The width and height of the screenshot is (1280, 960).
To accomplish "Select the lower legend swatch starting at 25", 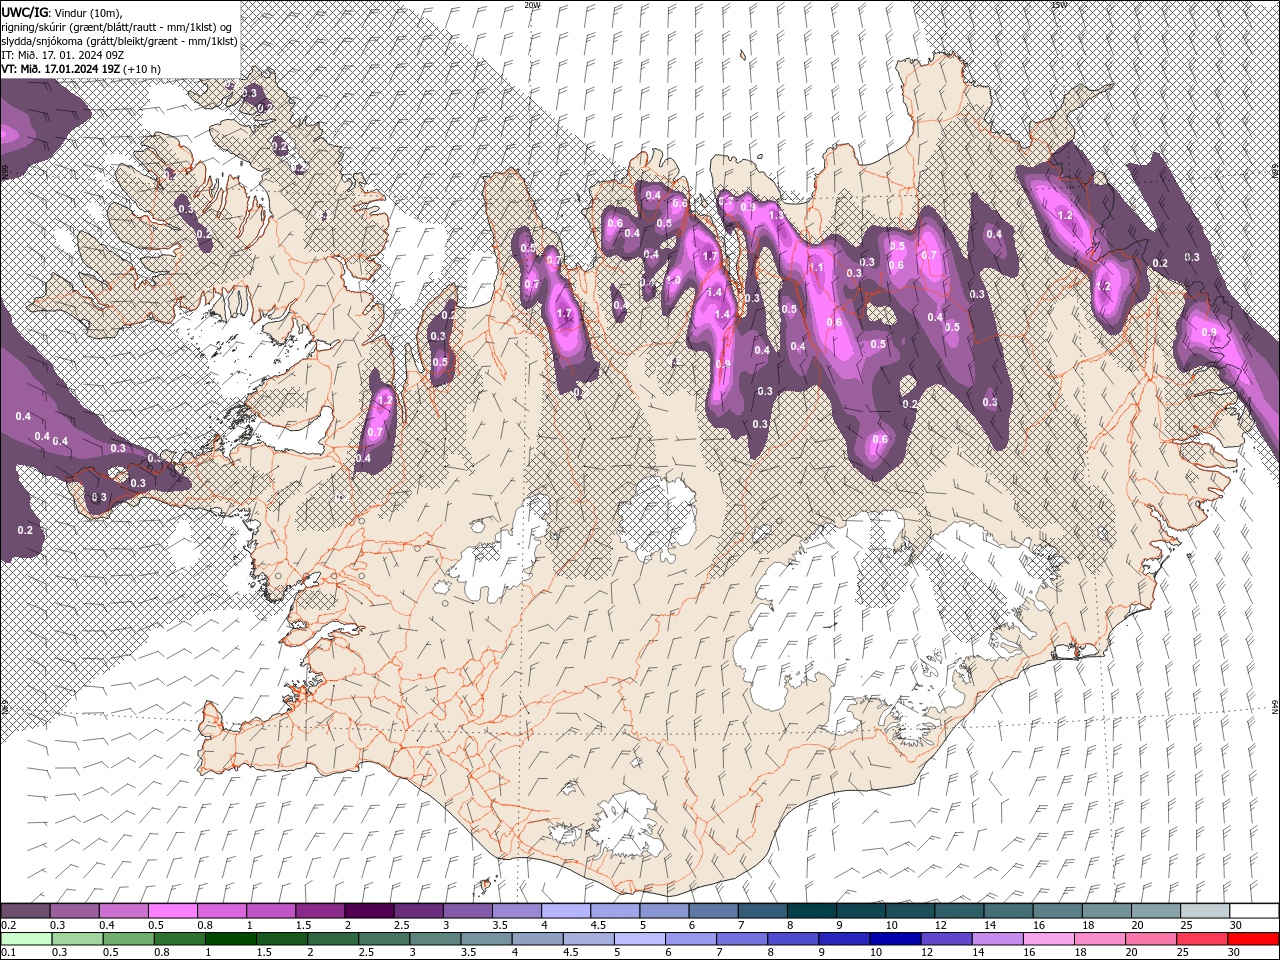I will click(1203, 938).
